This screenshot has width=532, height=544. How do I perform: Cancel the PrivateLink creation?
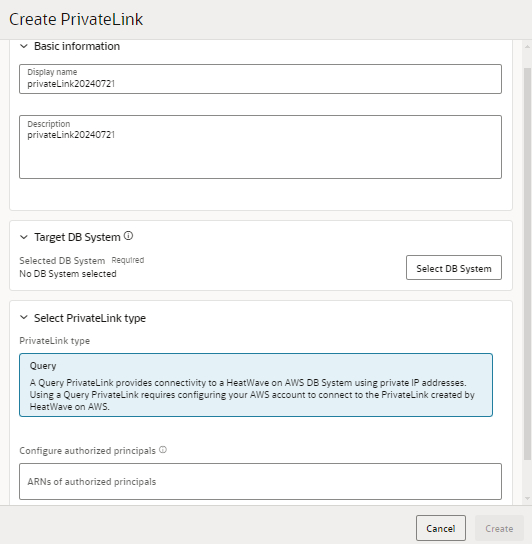441,528
